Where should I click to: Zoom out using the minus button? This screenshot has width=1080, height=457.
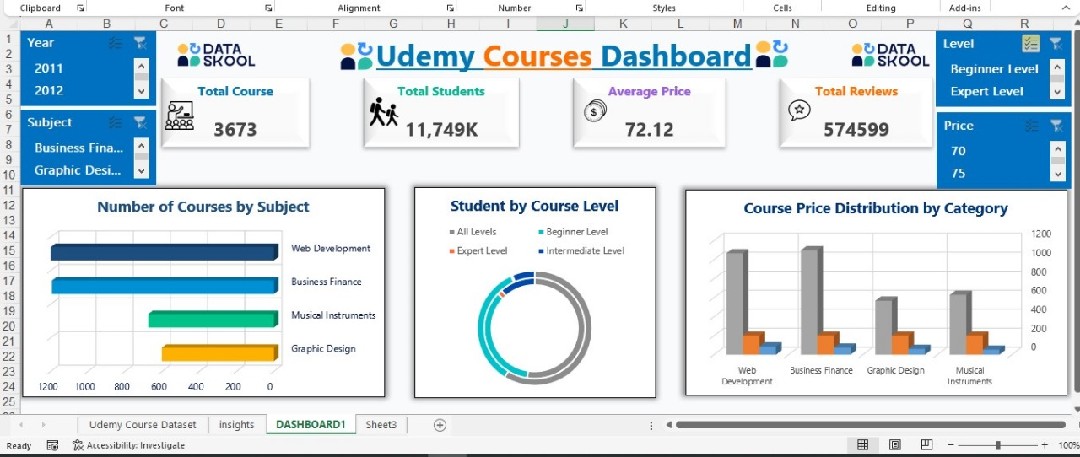pyautogui.click(x=951, y=445)
